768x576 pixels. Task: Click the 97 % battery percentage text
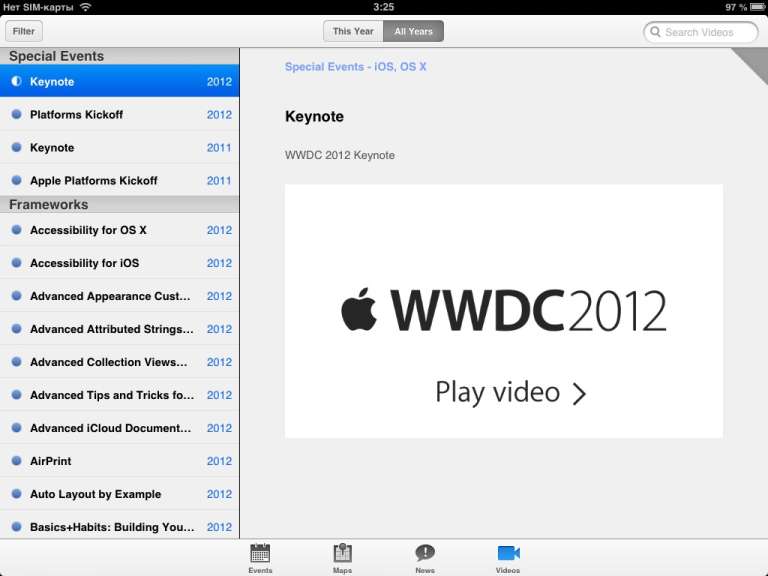click(736, 7)
